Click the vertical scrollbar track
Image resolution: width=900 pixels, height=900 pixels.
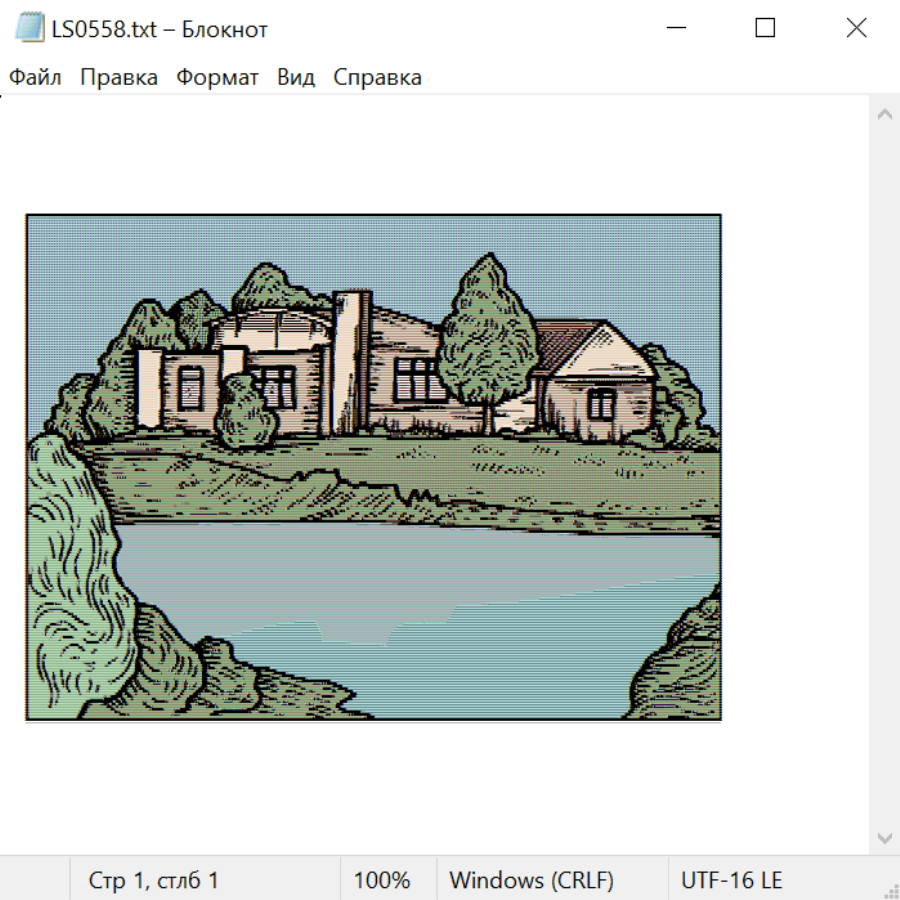[x=885, y=476]
